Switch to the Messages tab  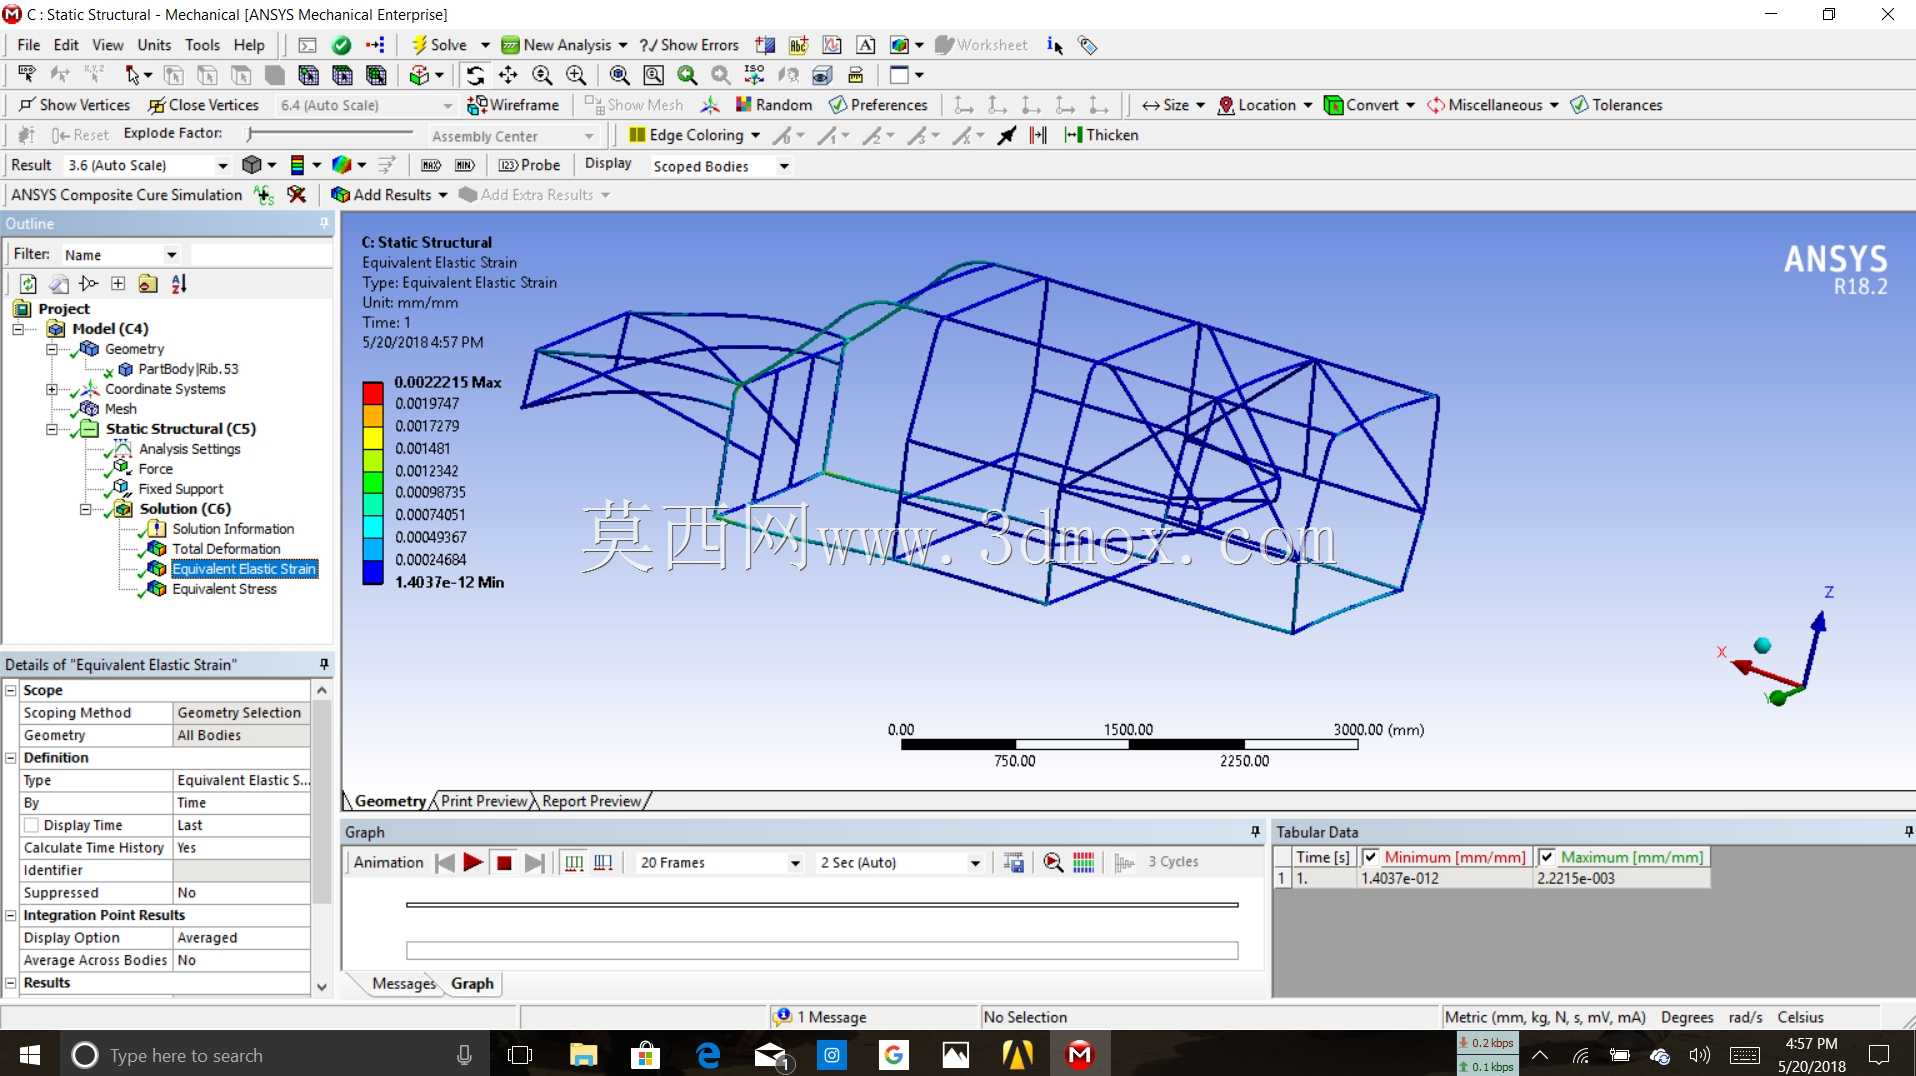(404, 983)
